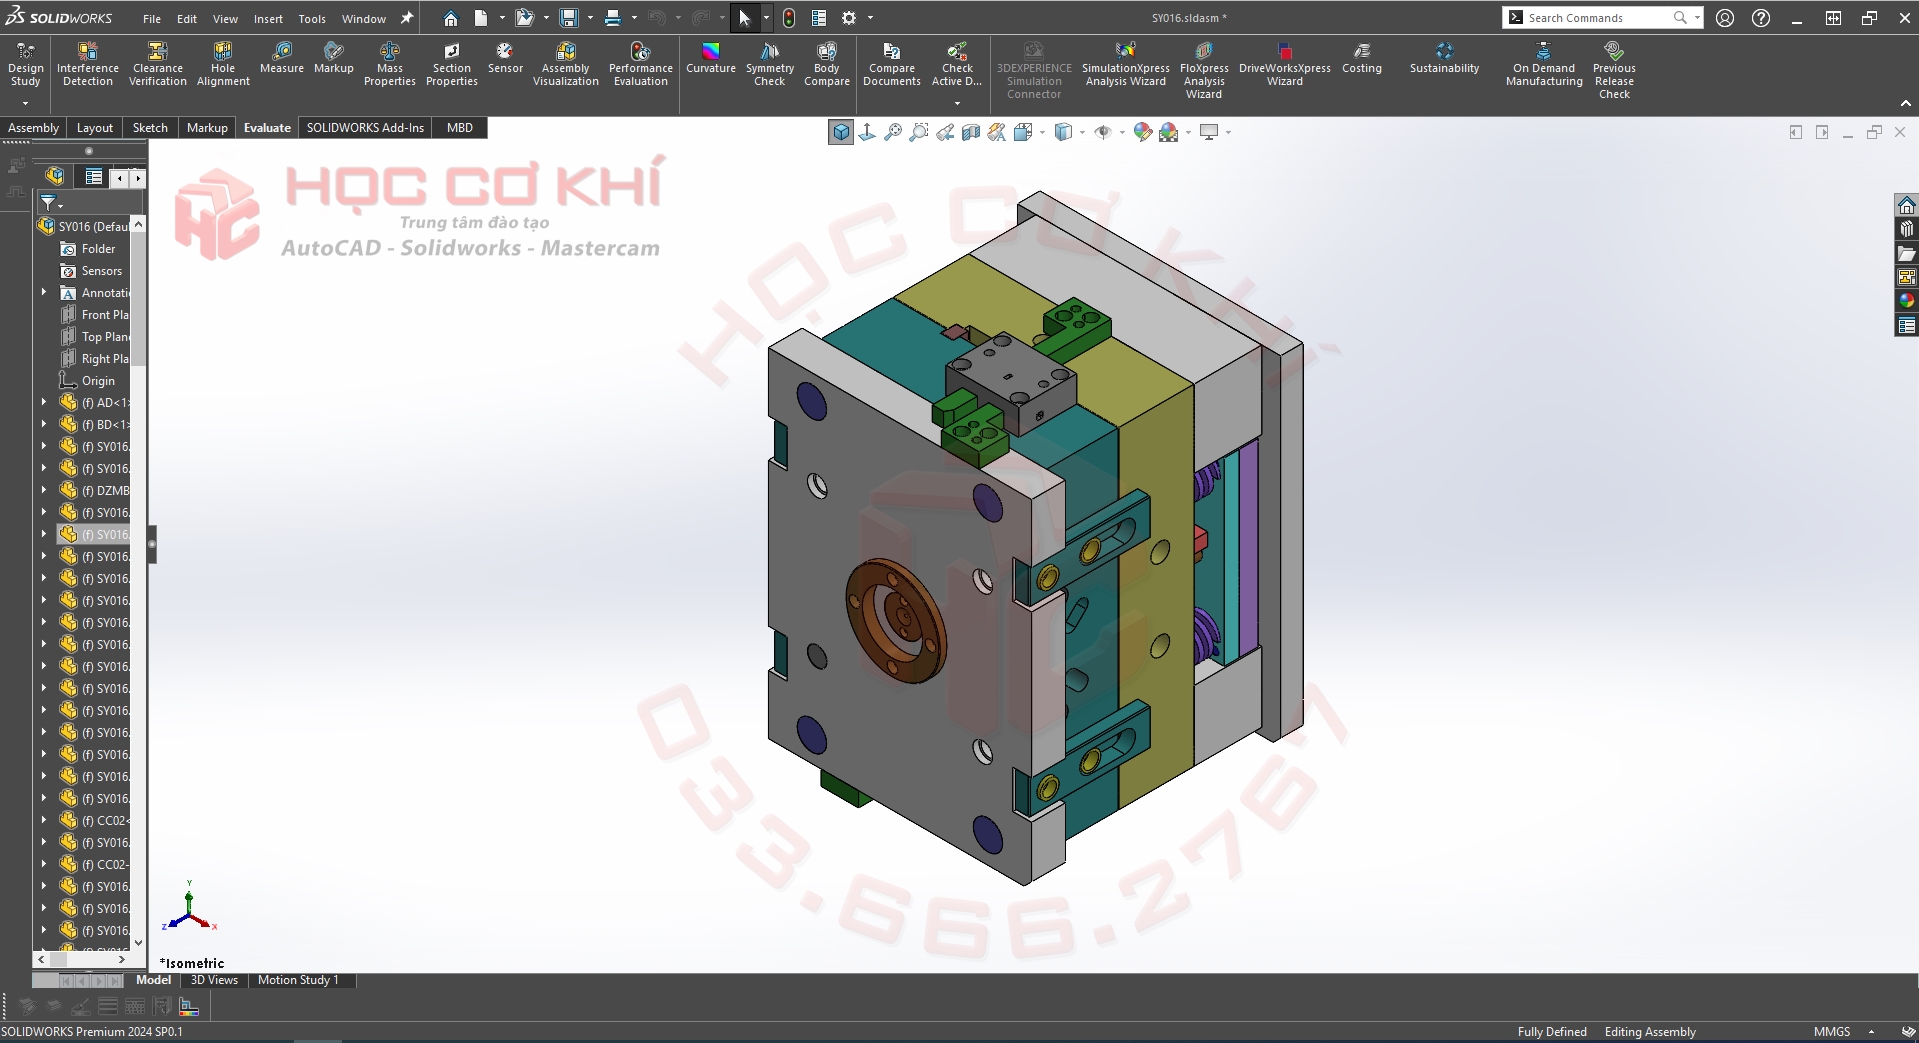This screenshot has width=1919, height=1043.
Task: Click the Rebuild traffic light icon
Action: 789,18
